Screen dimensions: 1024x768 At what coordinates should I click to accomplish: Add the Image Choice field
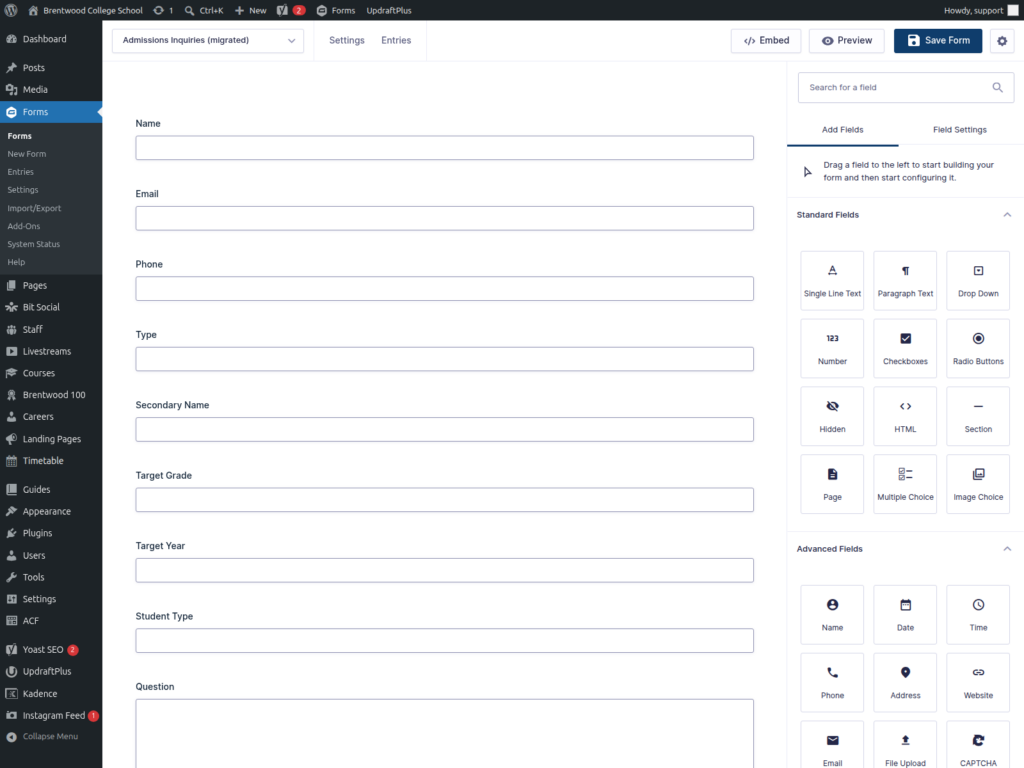[978, 484]
